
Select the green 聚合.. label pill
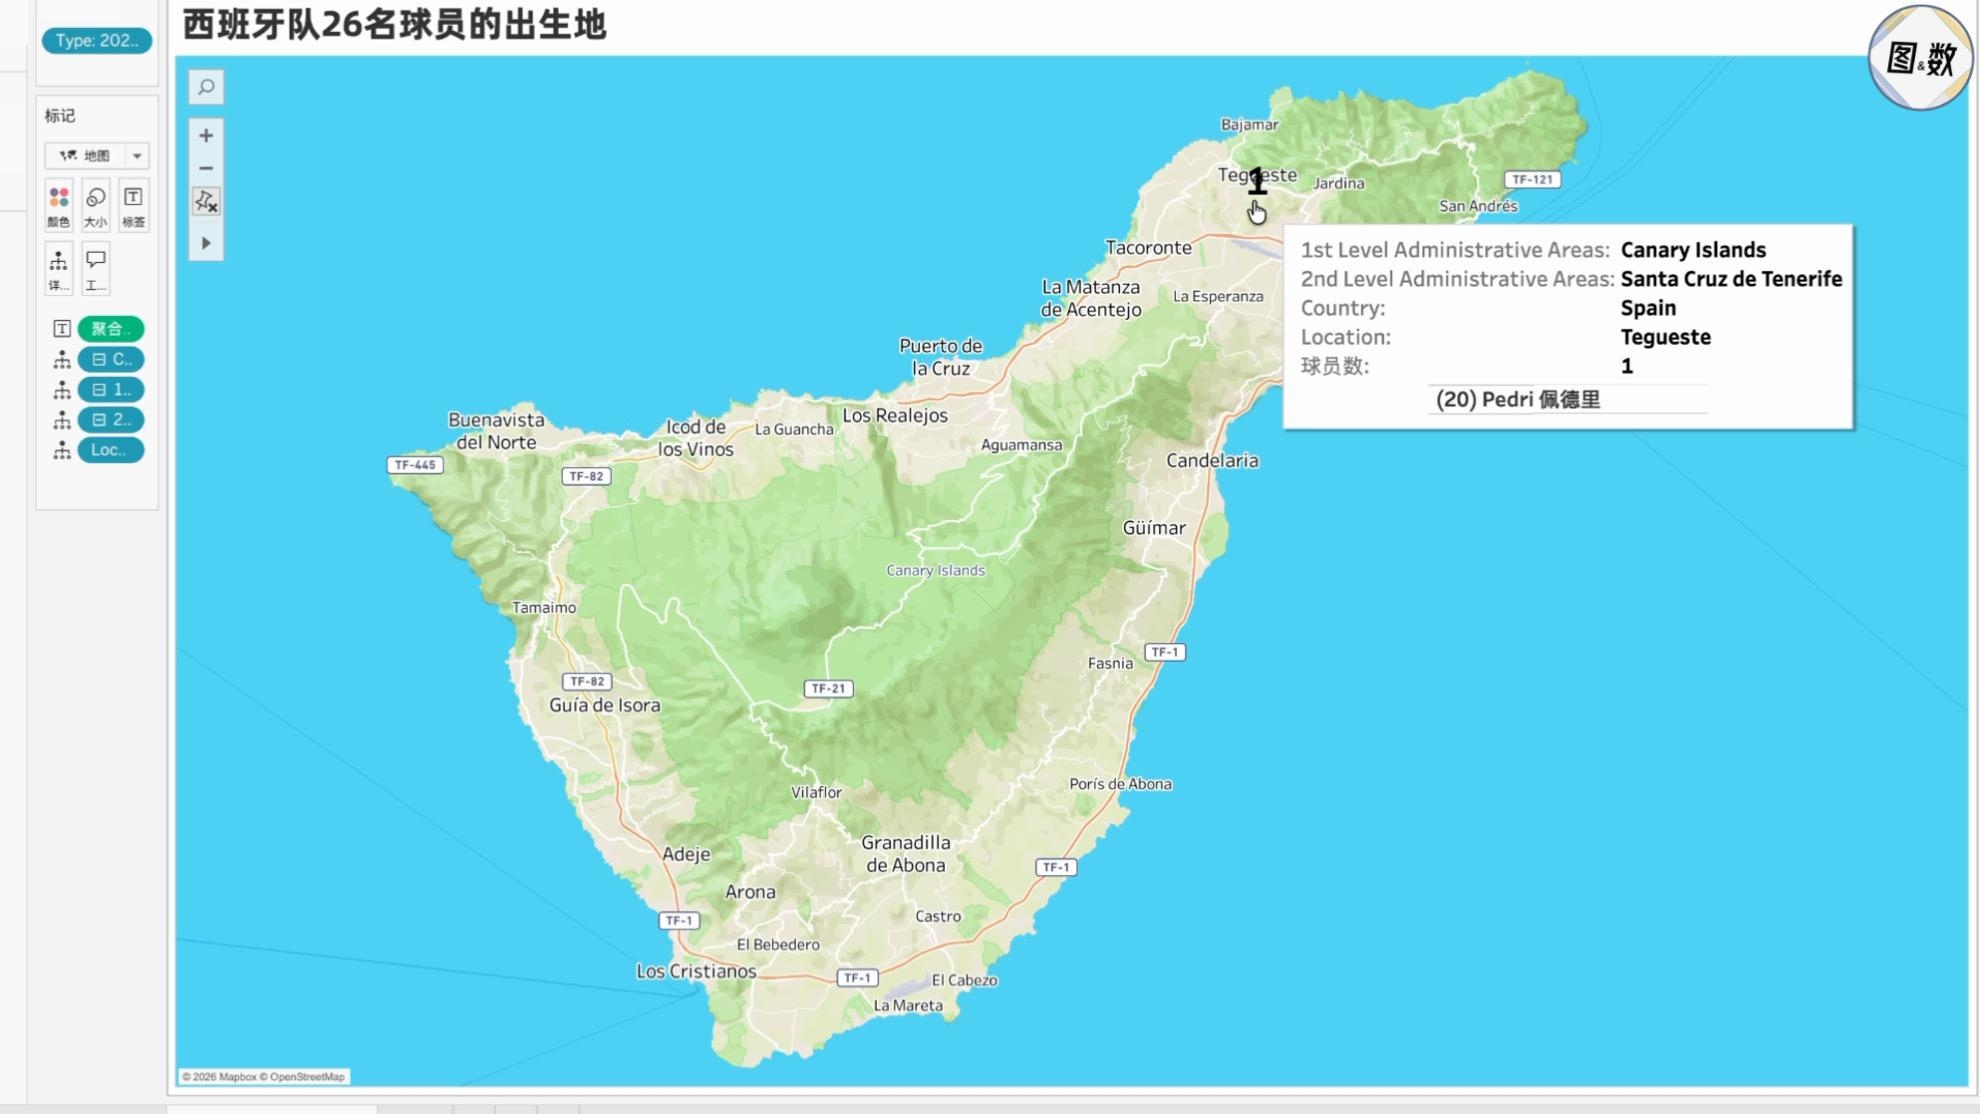click(x=111, y=329)
